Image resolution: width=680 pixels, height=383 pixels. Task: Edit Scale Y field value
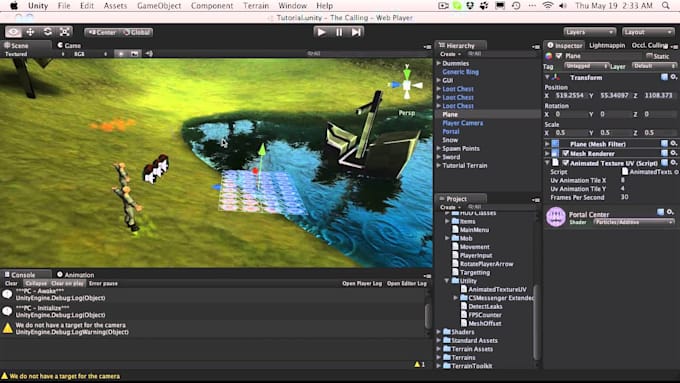614,133
